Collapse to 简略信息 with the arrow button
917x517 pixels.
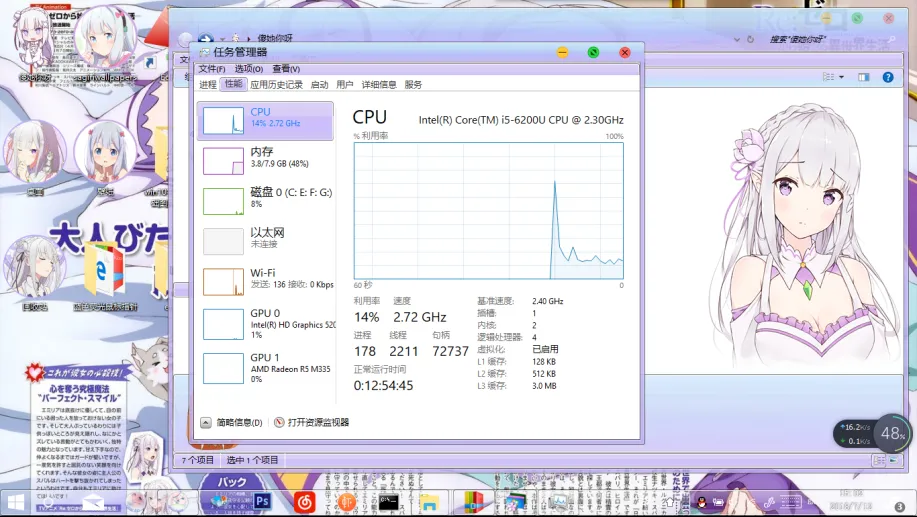pos(206,423)
